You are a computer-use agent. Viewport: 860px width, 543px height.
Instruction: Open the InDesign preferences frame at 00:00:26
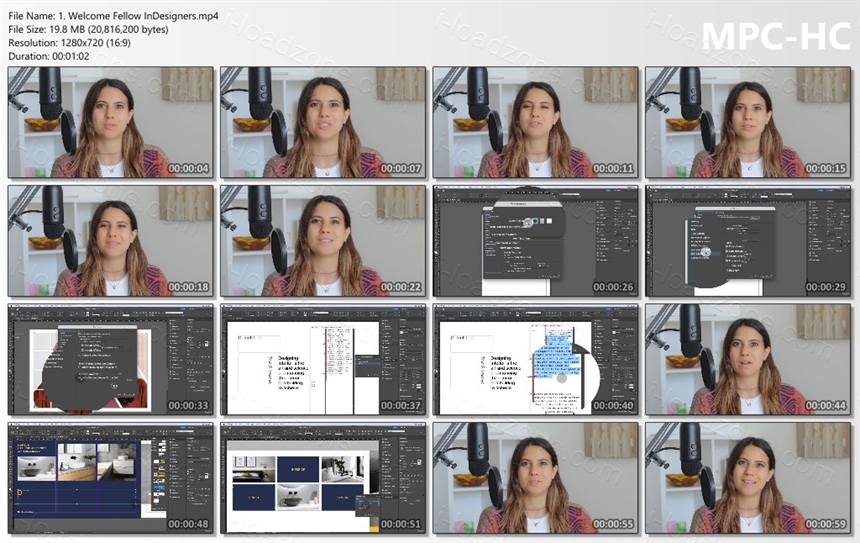(535, 241)
